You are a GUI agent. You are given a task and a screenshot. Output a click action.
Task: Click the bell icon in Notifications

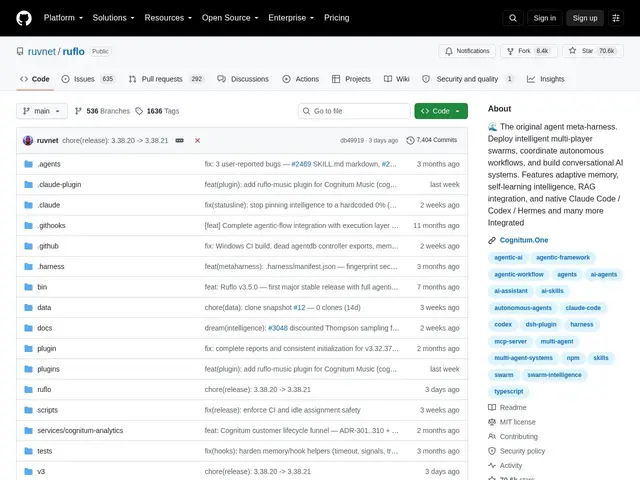449,51
